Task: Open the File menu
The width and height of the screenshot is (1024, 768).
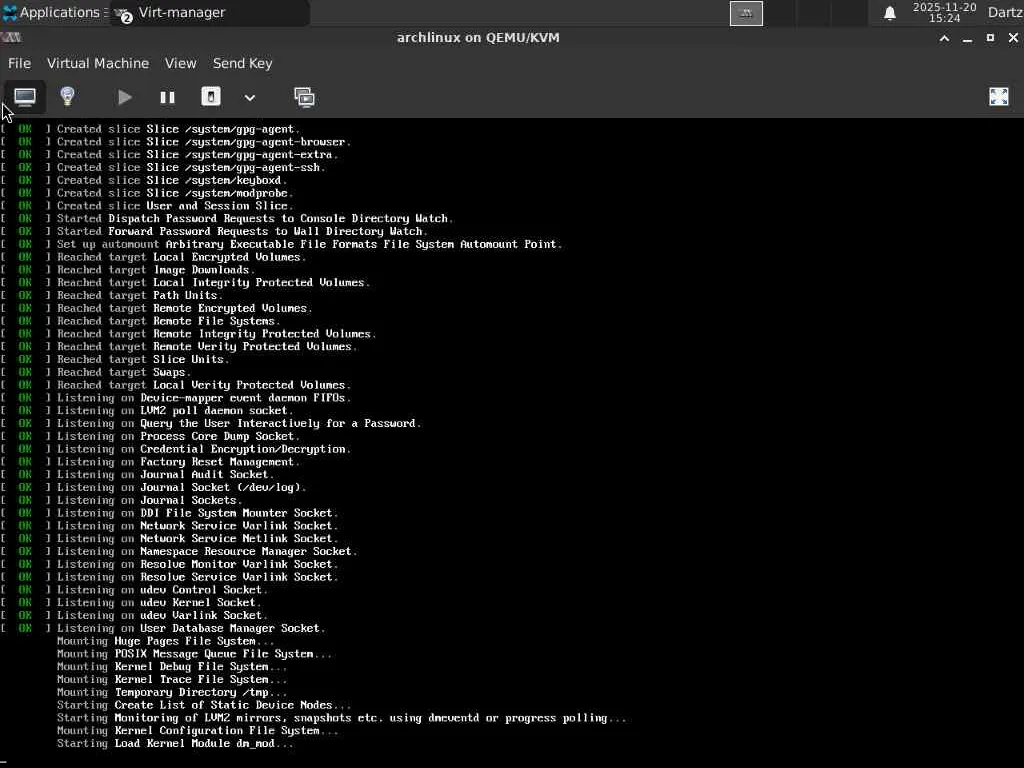Action: pos(19,63)
